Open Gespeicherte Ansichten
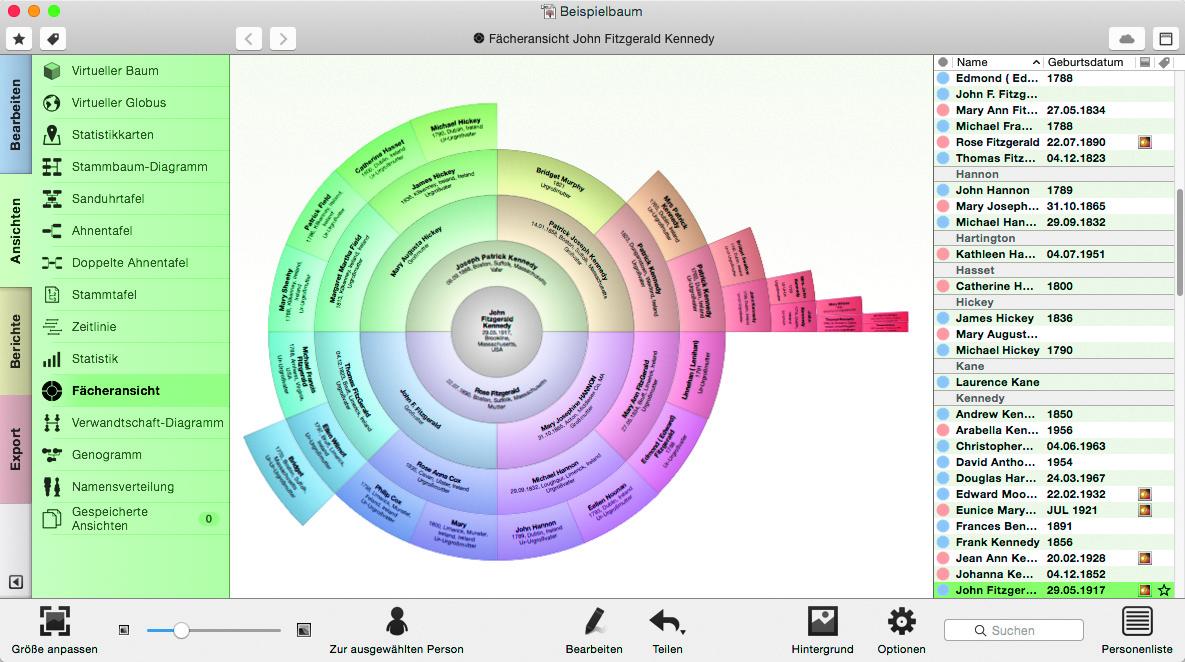 pyautogui.click(x=131, y=518)
